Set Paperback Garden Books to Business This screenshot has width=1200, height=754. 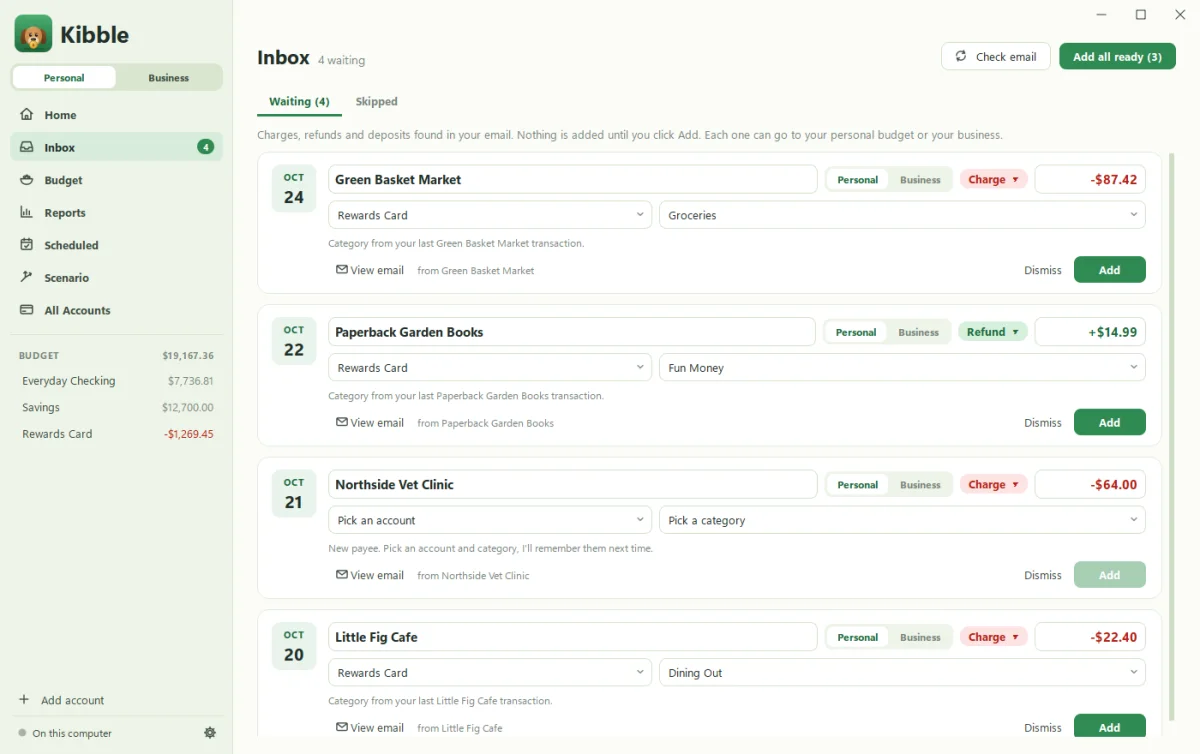pyautogui.click(x=918, y=332)
